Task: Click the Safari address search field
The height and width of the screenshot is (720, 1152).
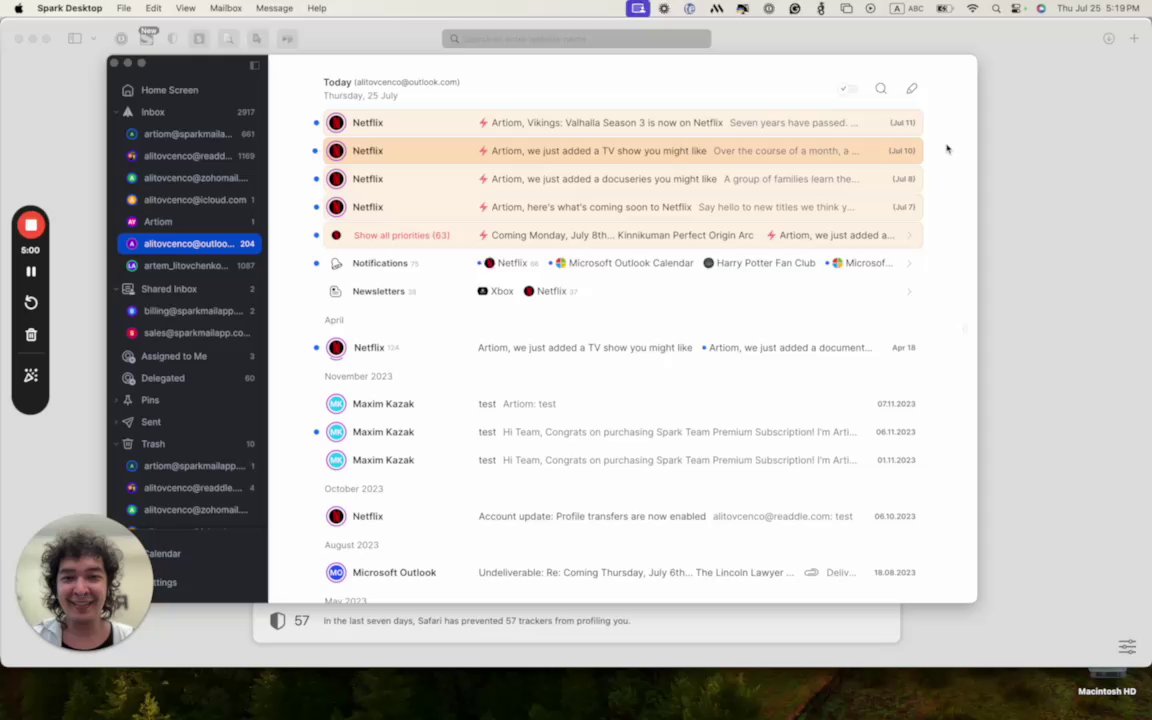Action: click(577, 39)
